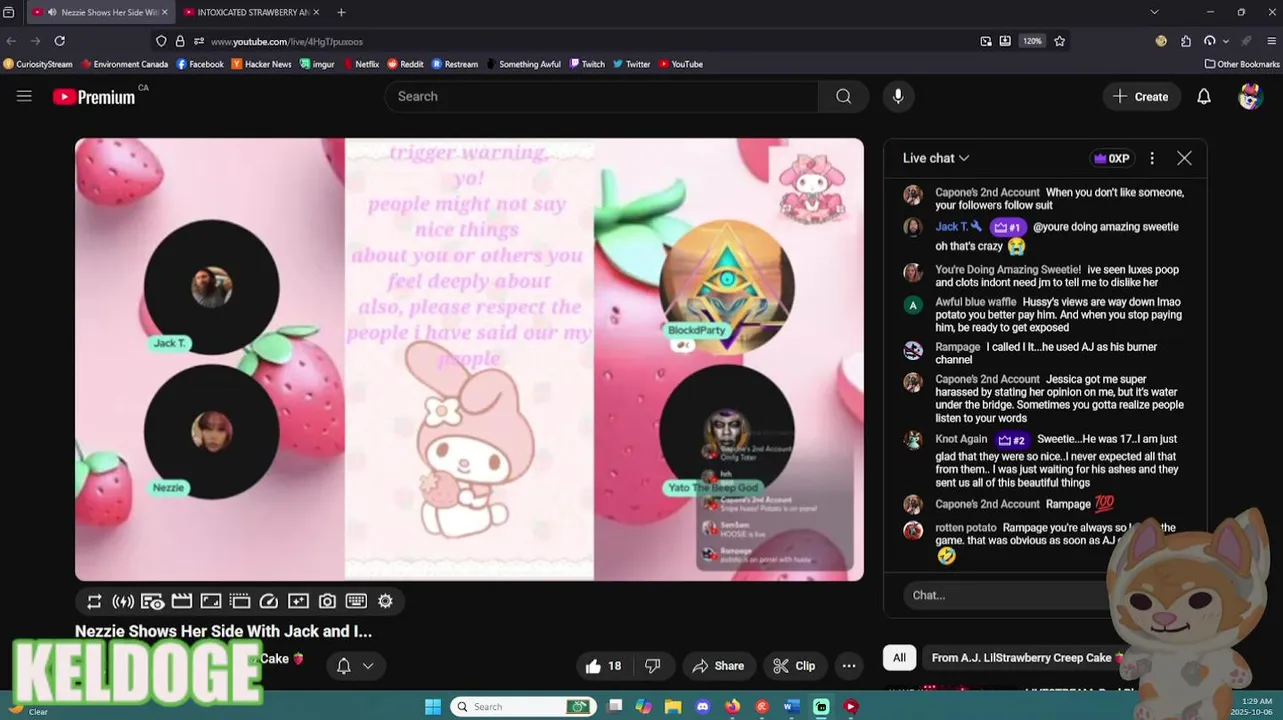Open the Twitch bookmark
The width and height of the screenshot is (1283, 720).
pyautogui.click(x=587, y=64)
